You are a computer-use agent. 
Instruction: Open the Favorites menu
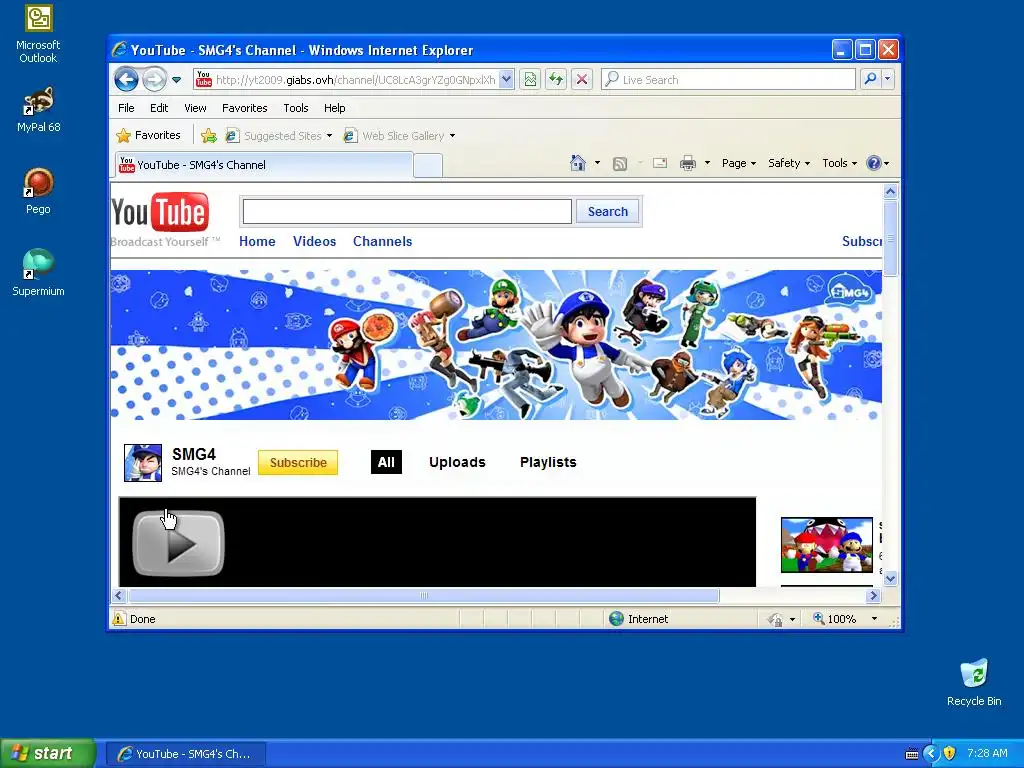(244, 108)
